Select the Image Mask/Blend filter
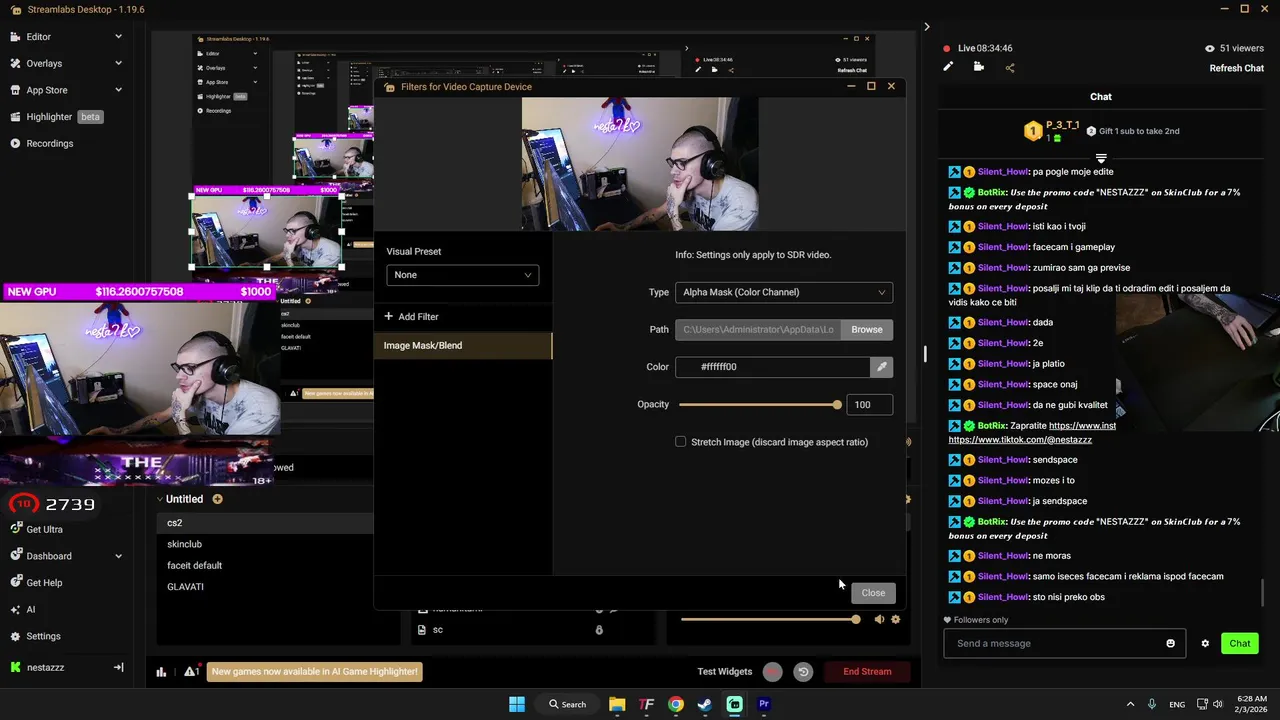Viewport: 1280px width, 720px height. 464,345
